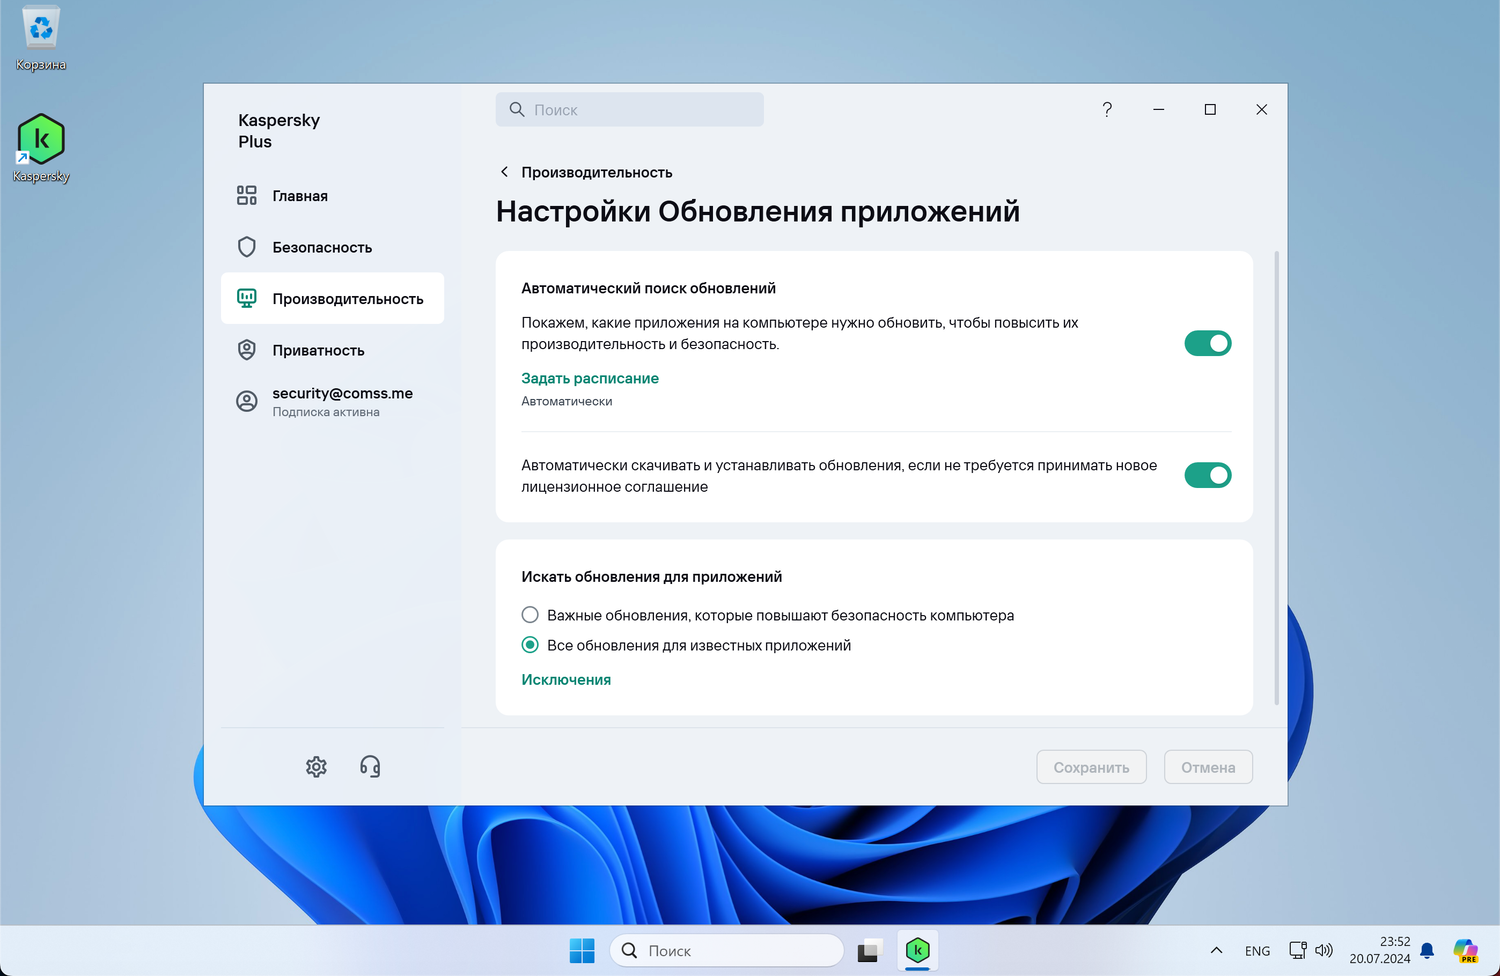Select "Все обновления для известных приложений" option
The image size is (1500, 976).
pos(530,645)
